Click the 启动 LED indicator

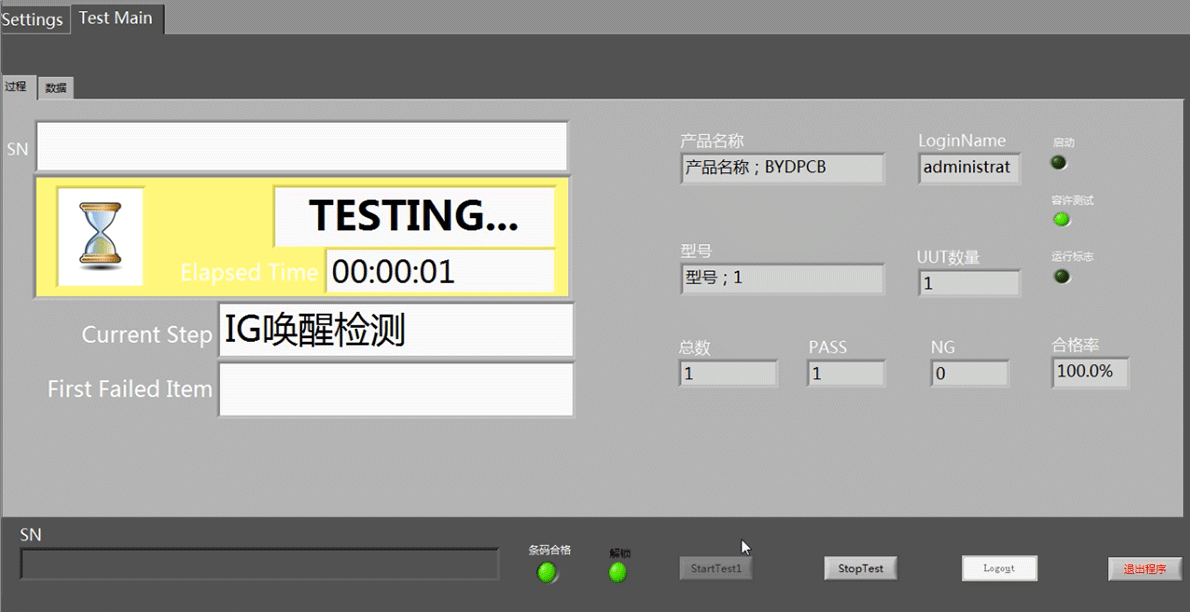1059,162
